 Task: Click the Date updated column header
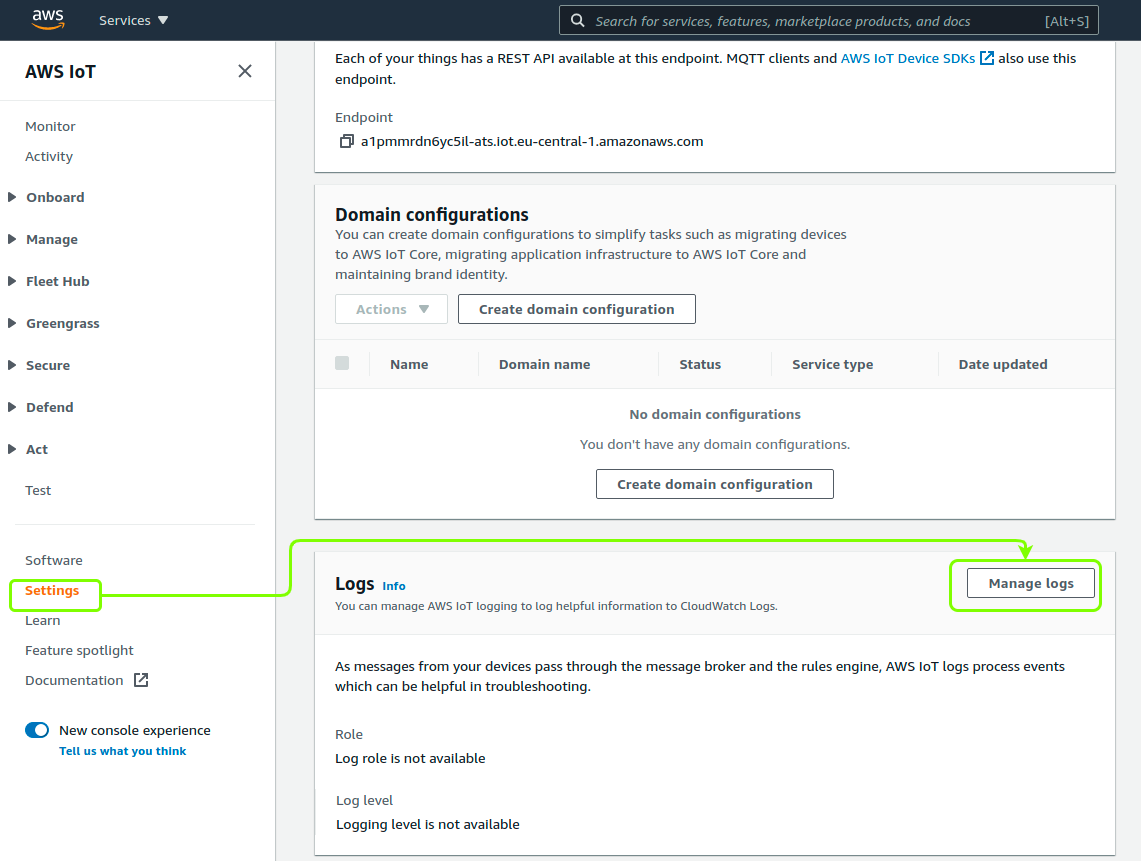[1002, 364]
